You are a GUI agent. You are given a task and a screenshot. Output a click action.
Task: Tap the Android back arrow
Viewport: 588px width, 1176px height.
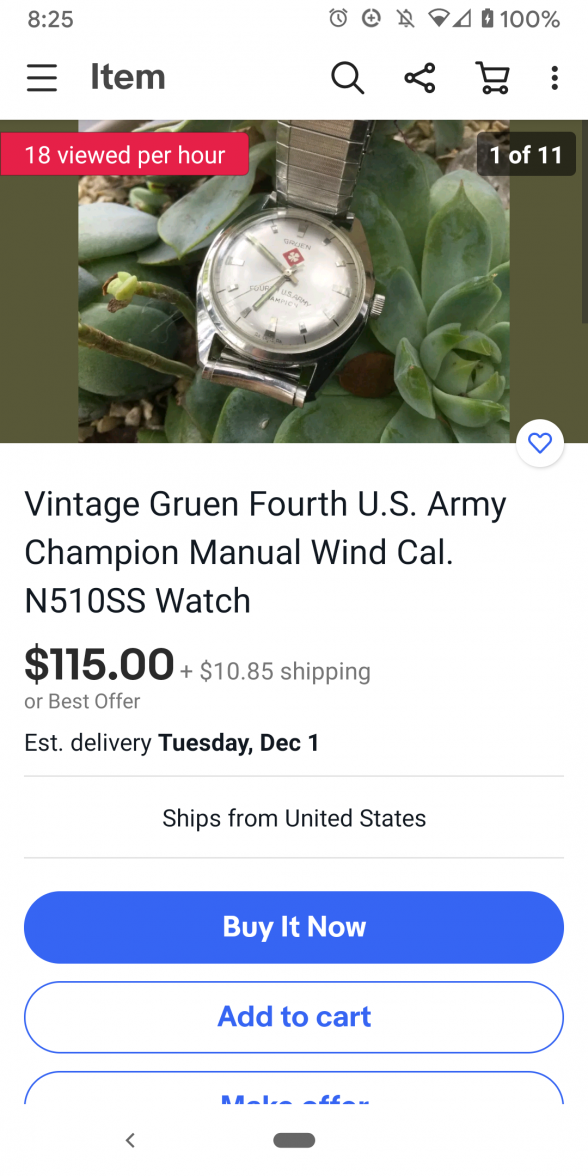click(x=130, y=1140)
